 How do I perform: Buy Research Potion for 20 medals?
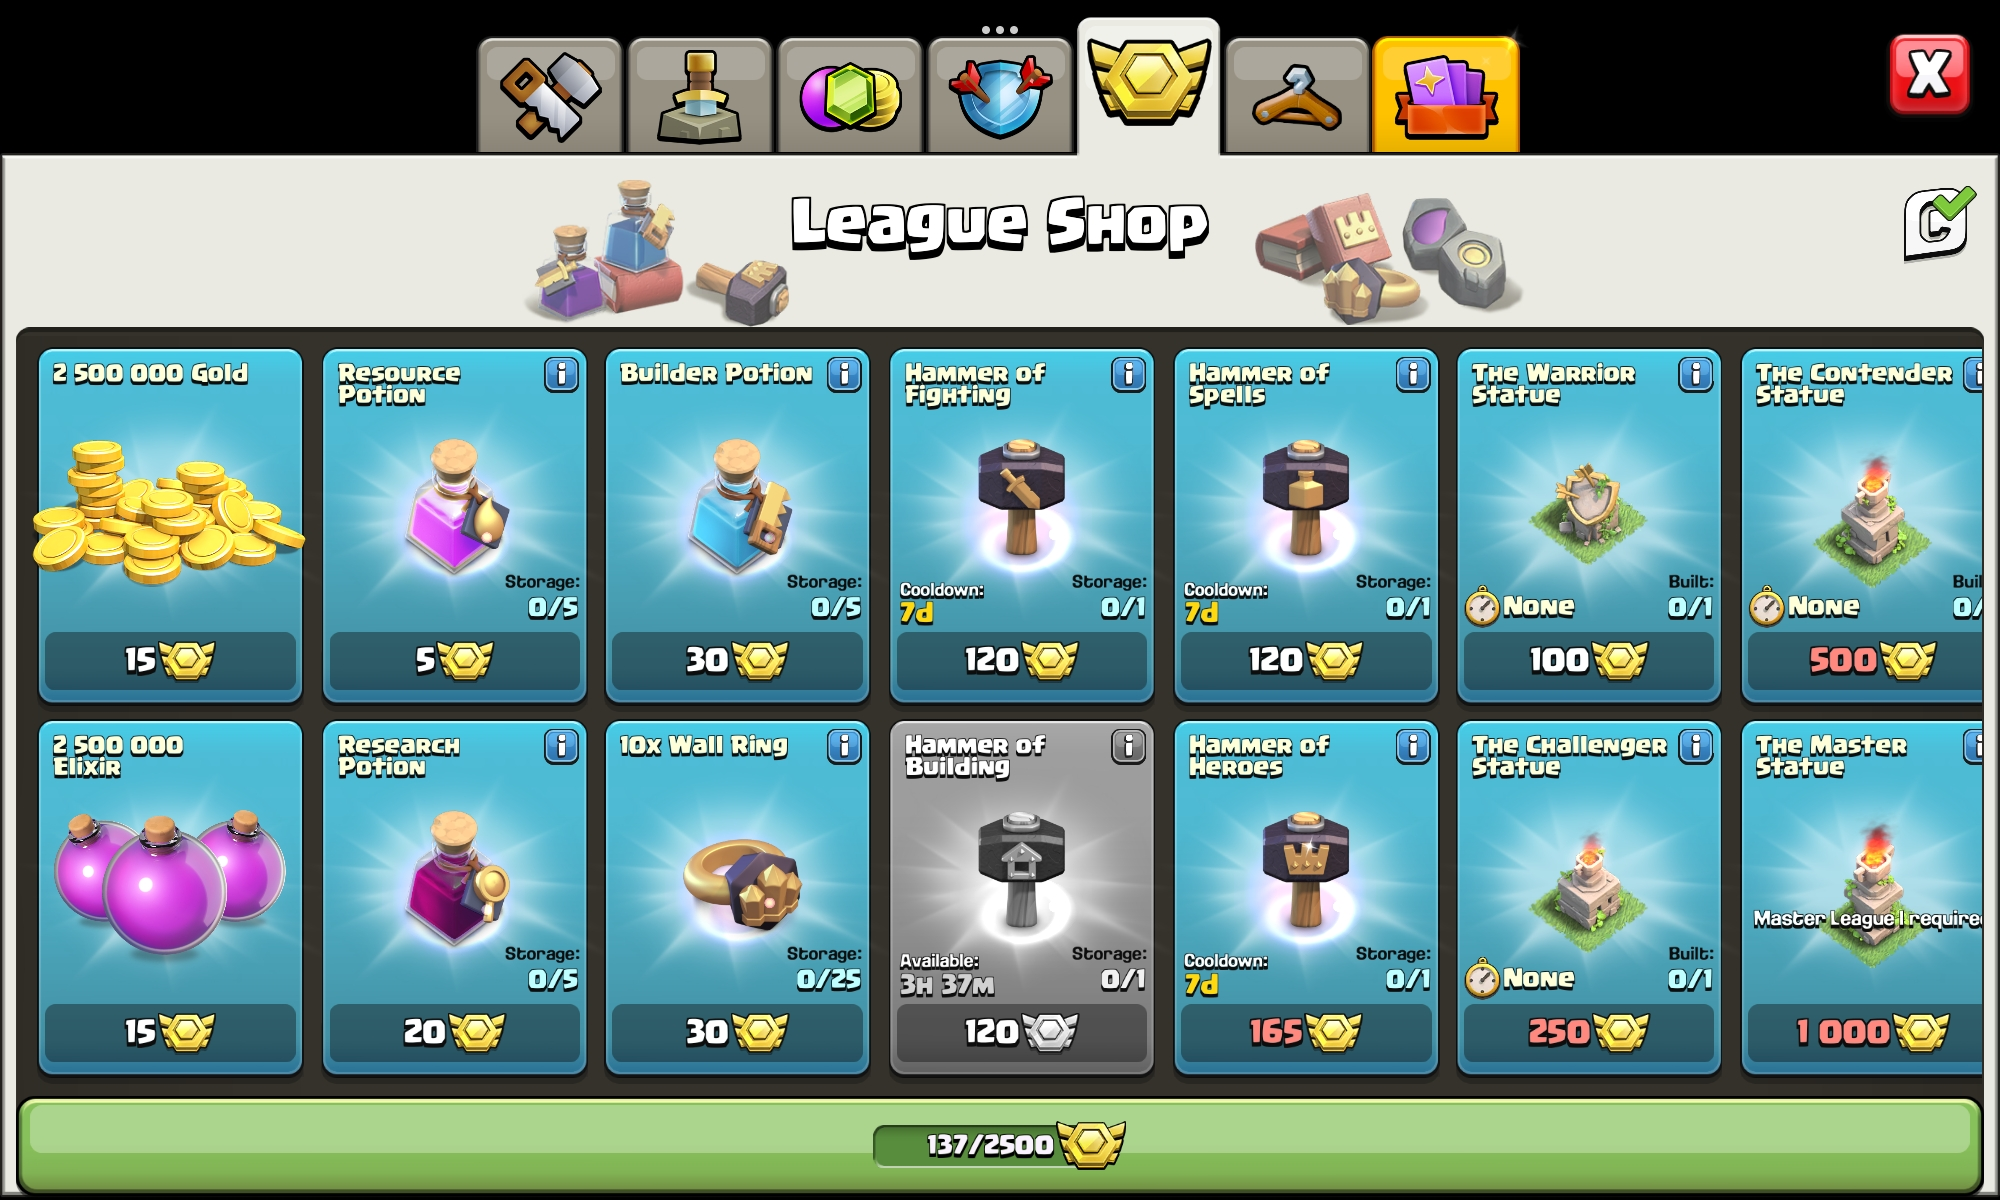point(454,1032)
